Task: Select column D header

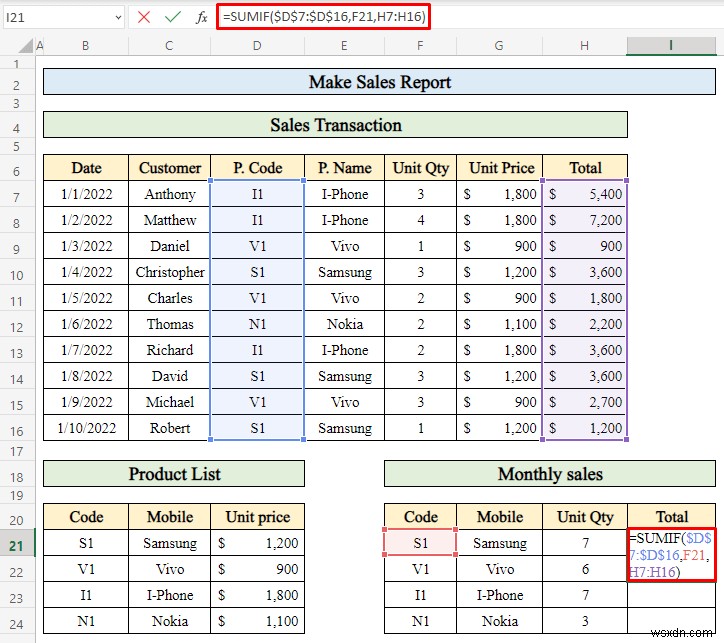Action: pos(257,46)
